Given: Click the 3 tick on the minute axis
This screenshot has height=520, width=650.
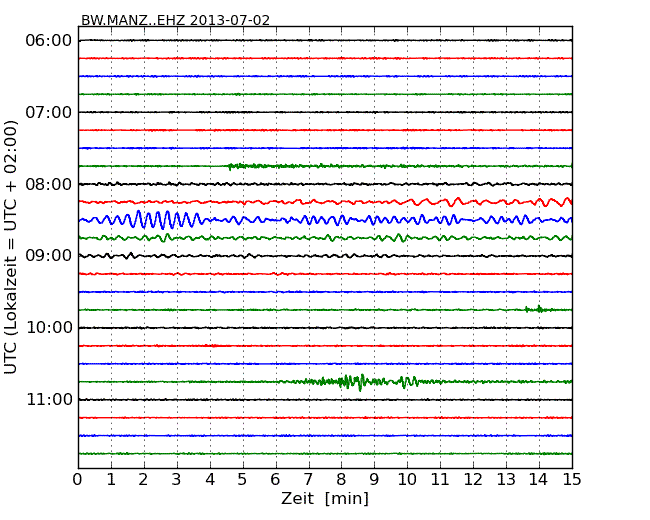Looking at the screenshot, I should (177, 479).
